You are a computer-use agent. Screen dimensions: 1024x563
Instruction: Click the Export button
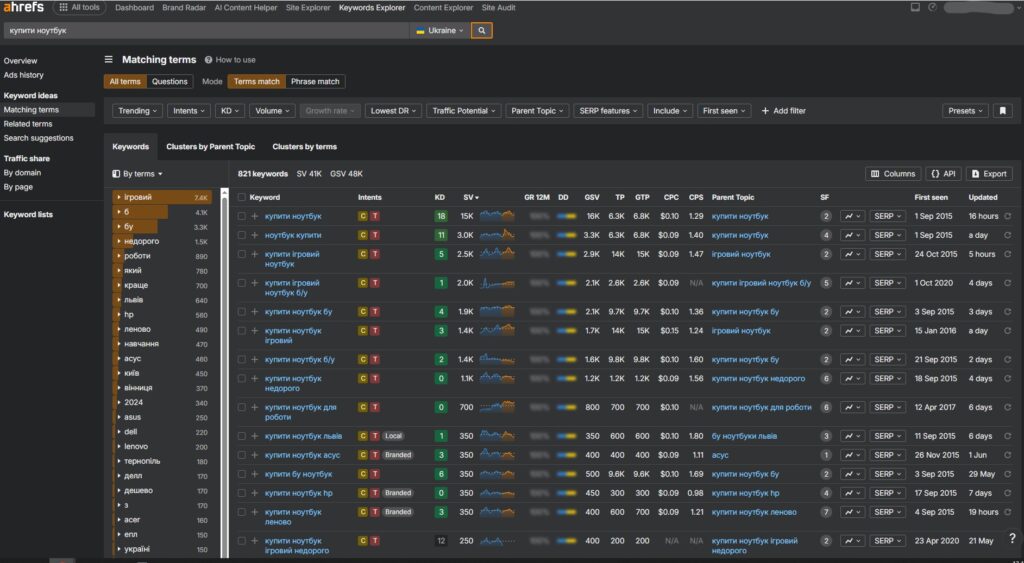click(x=988, y=174)
